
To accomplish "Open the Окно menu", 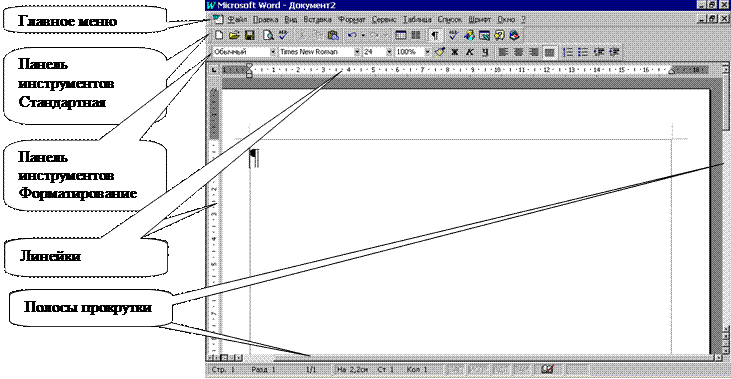I will click(506, 20).
